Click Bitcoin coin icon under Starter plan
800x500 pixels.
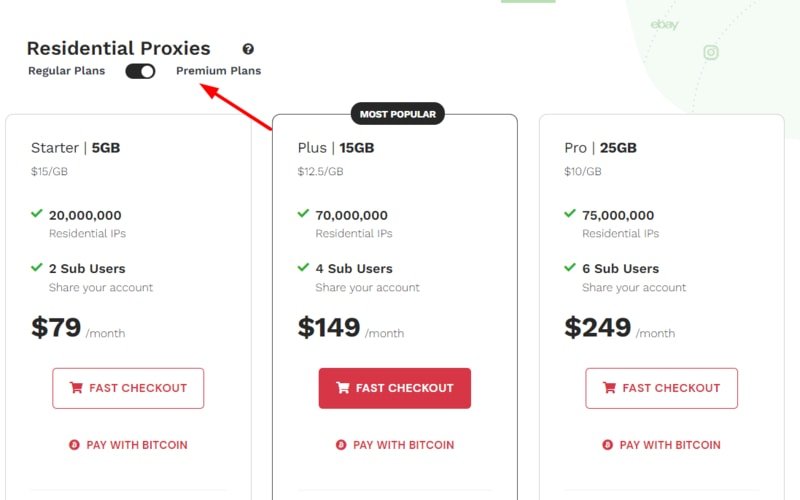click(74, 445)
